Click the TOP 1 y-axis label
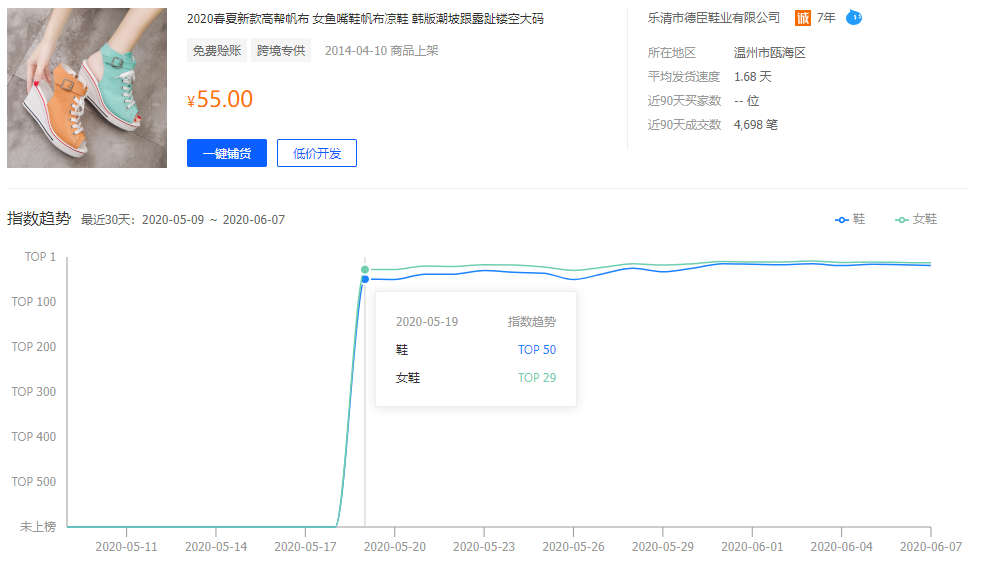Screen dimensions: 985x565 40,256
